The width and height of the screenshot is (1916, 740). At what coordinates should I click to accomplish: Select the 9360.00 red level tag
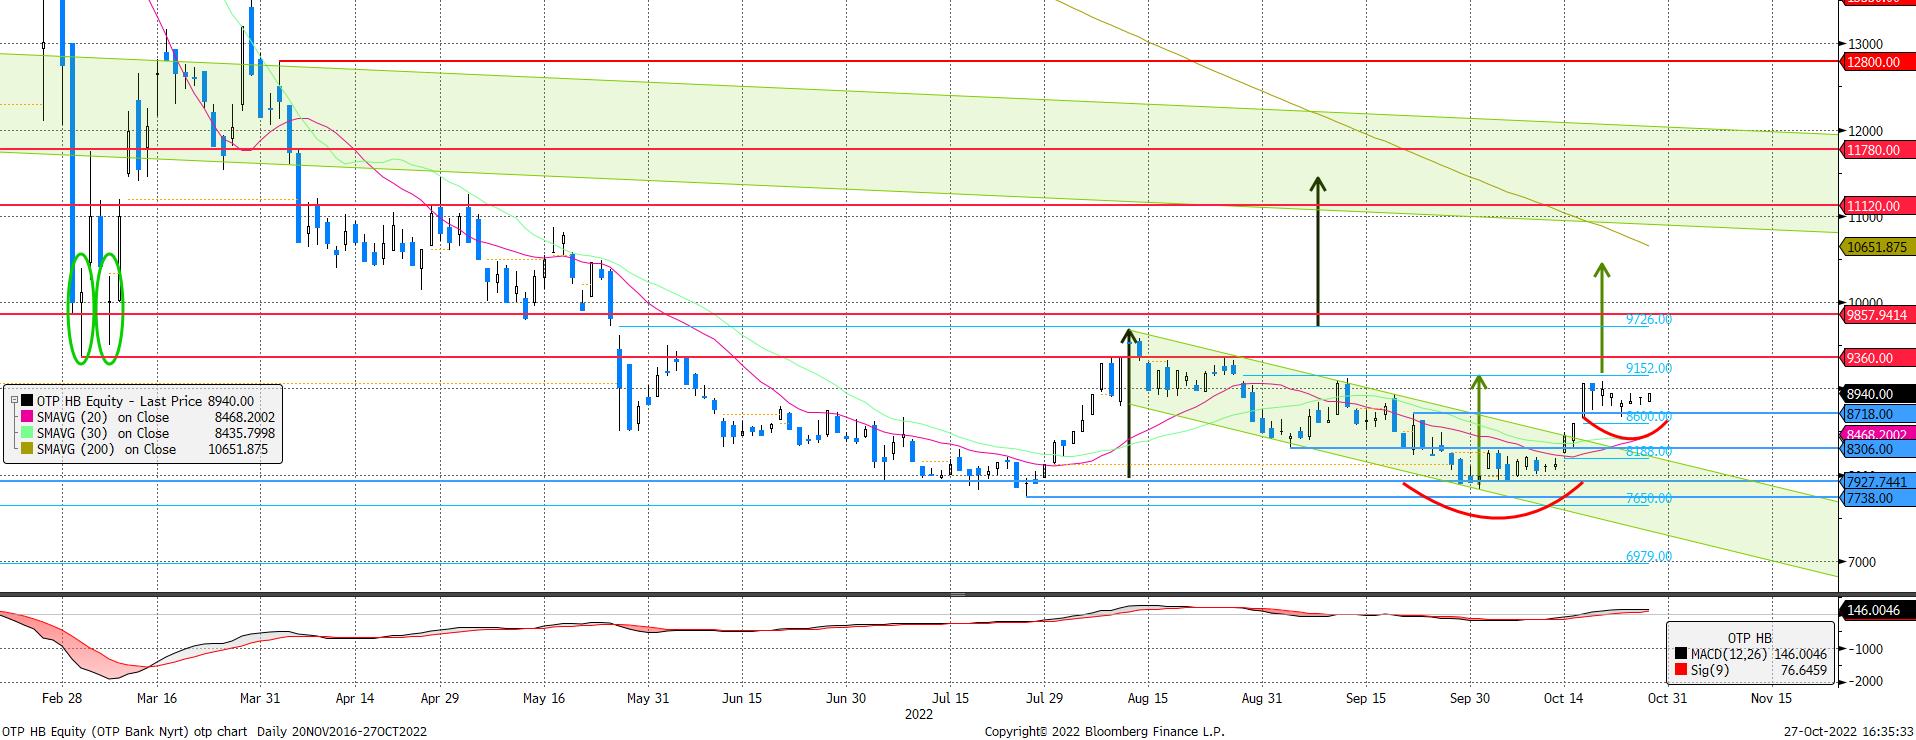[x=1876, y=357]
